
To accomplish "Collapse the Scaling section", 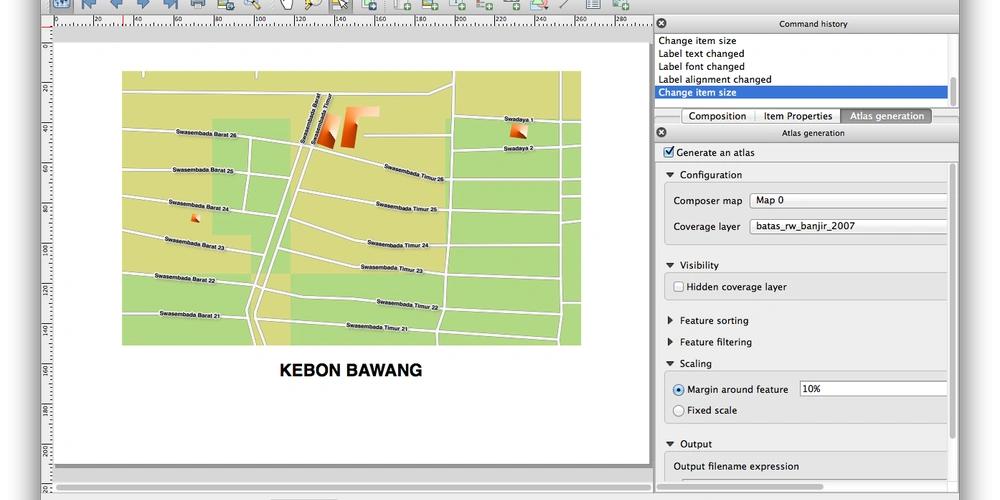I will [670, 364].
